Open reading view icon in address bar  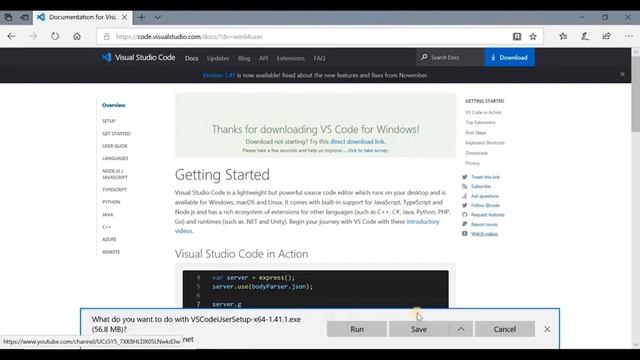[x=517, y=36]
